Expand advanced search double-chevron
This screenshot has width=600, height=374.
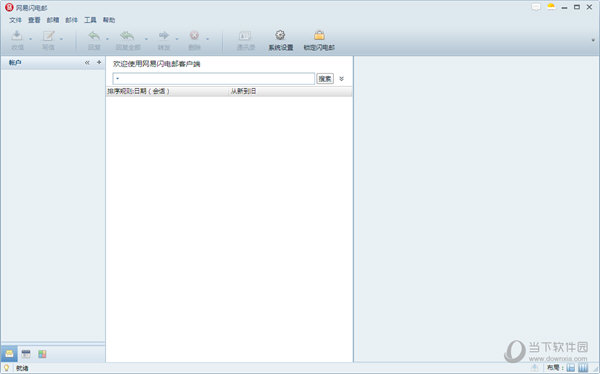(x=342, y=78)
